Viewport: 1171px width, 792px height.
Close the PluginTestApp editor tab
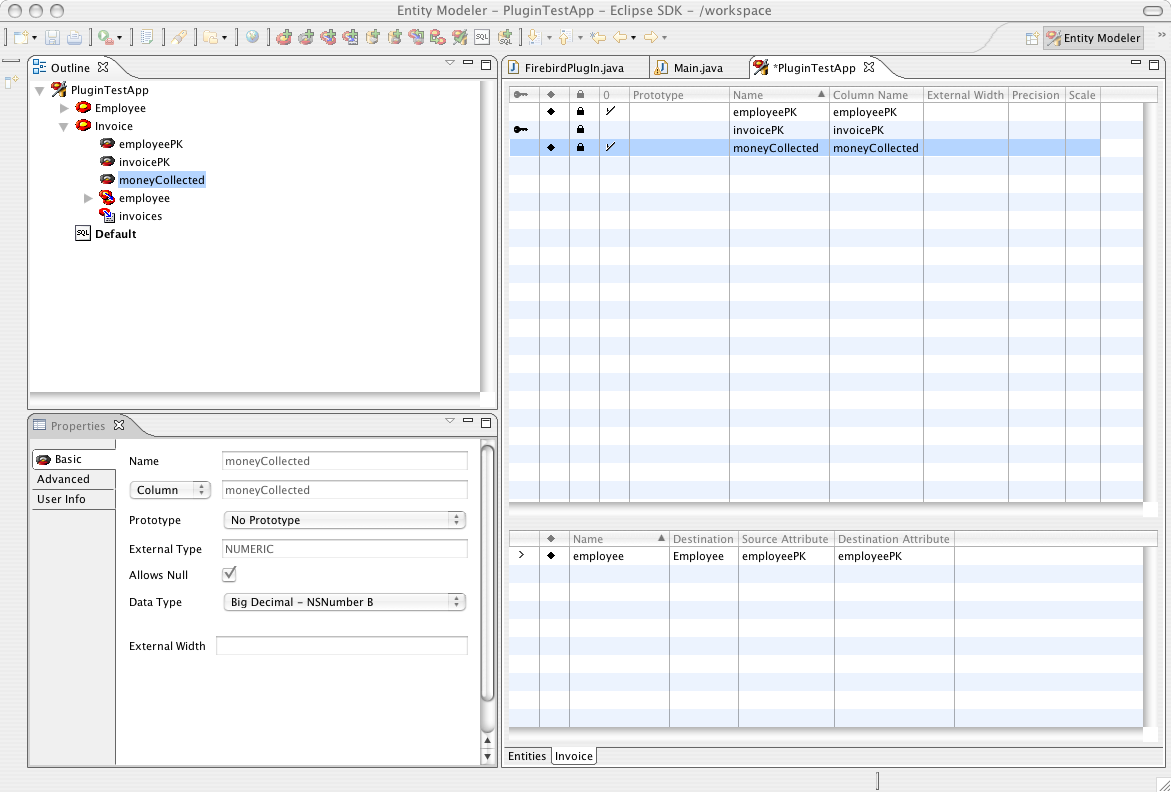click(869, 66)
